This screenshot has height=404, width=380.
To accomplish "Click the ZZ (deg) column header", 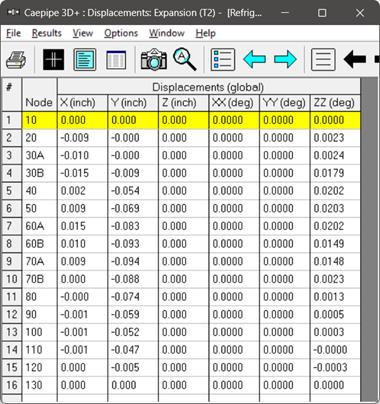I will tap(334, 103).
